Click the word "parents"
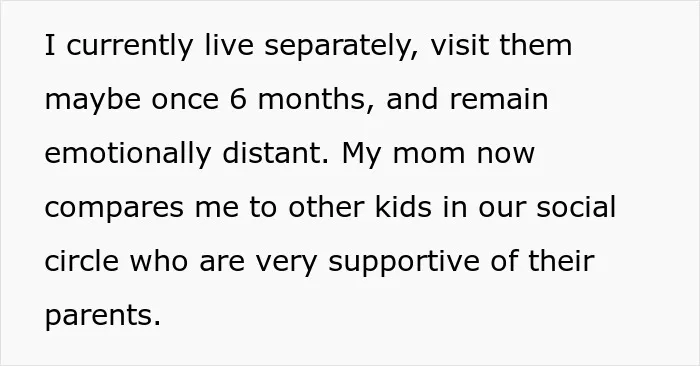Viewport: 700px width, 366px height. coord(103,316)
